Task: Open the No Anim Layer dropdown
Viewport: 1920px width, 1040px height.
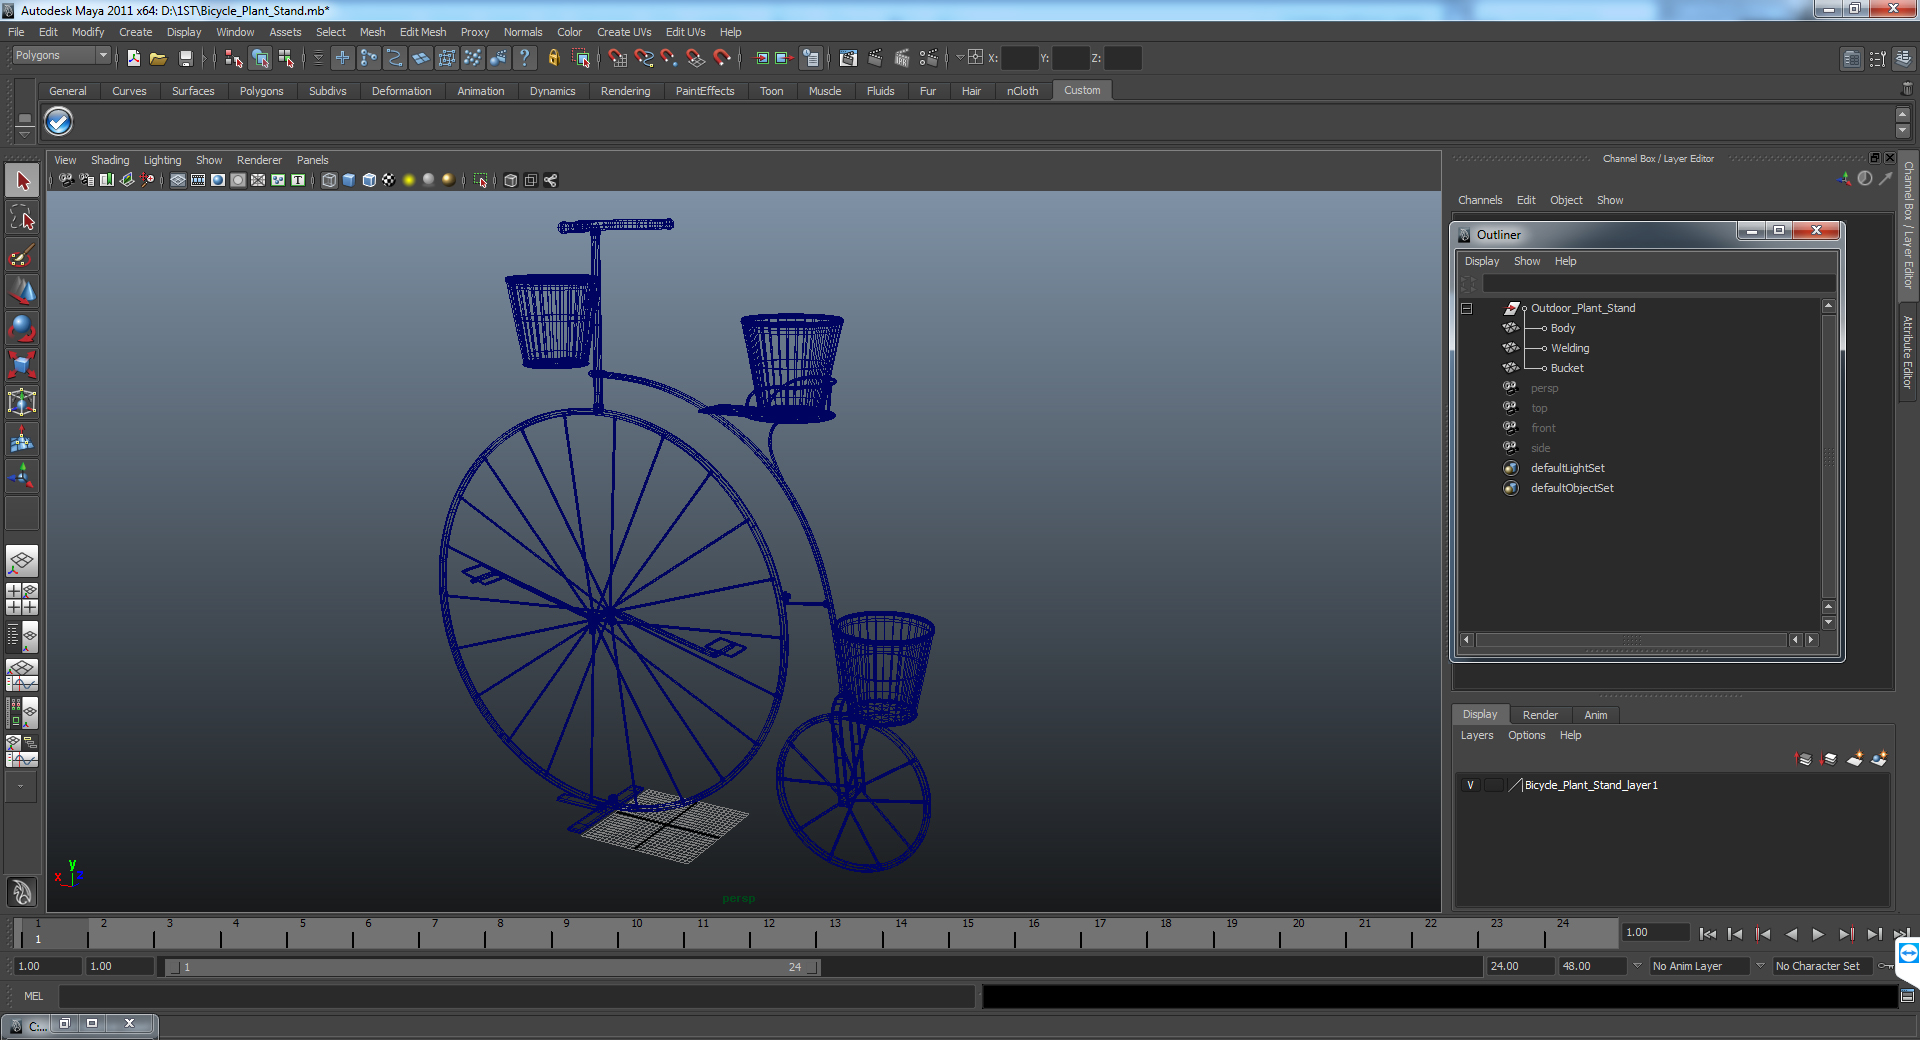Action: (x=1637, y=966)
